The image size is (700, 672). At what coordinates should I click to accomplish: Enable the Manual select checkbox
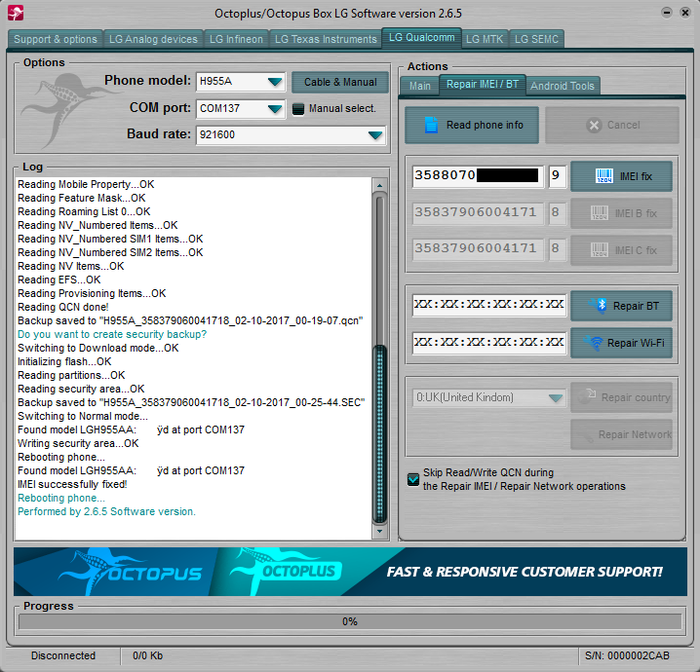point(298,108)
